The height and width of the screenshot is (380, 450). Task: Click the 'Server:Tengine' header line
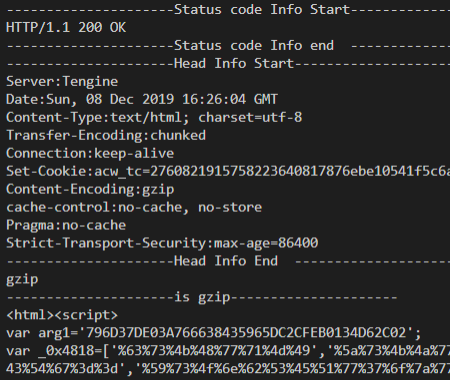tap(62, 82)
